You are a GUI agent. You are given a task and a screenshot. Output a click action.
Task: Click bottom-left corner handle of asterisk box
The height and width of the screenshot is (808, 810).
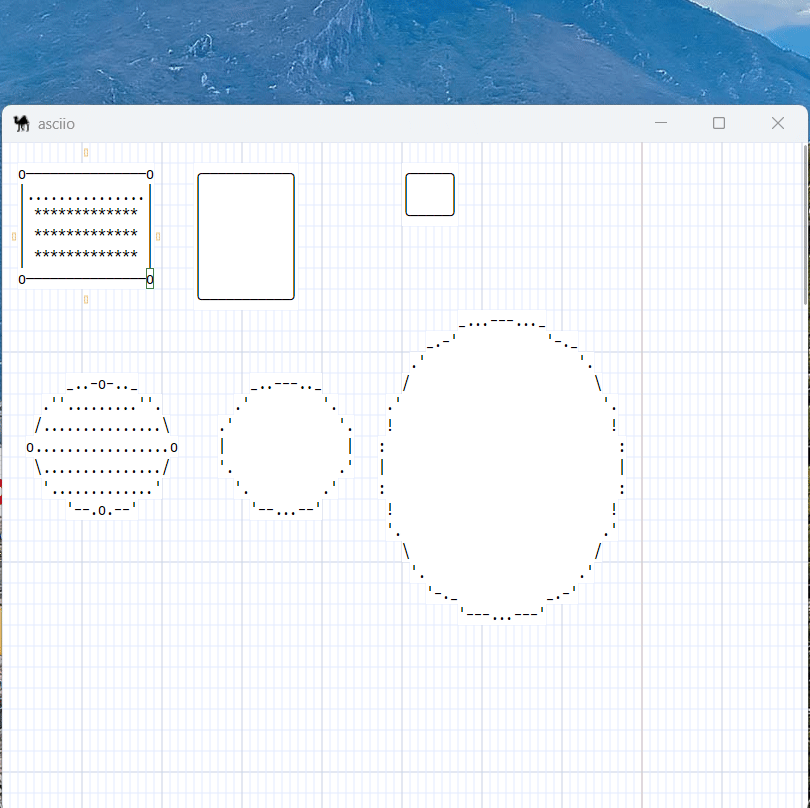point(22,280)
